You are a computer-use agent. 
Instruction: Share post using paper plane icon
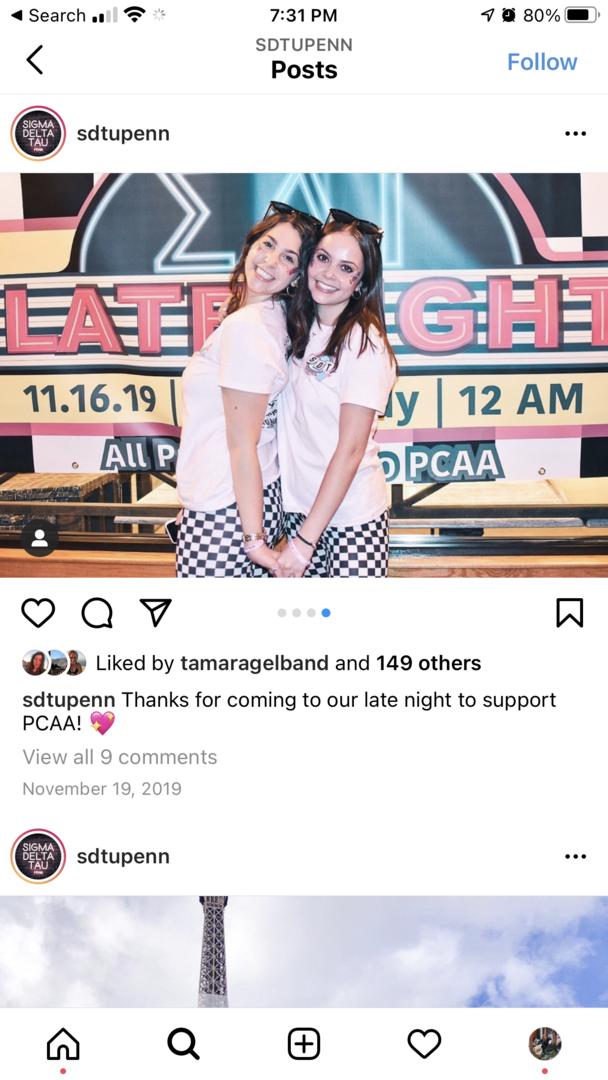(156, 612)
